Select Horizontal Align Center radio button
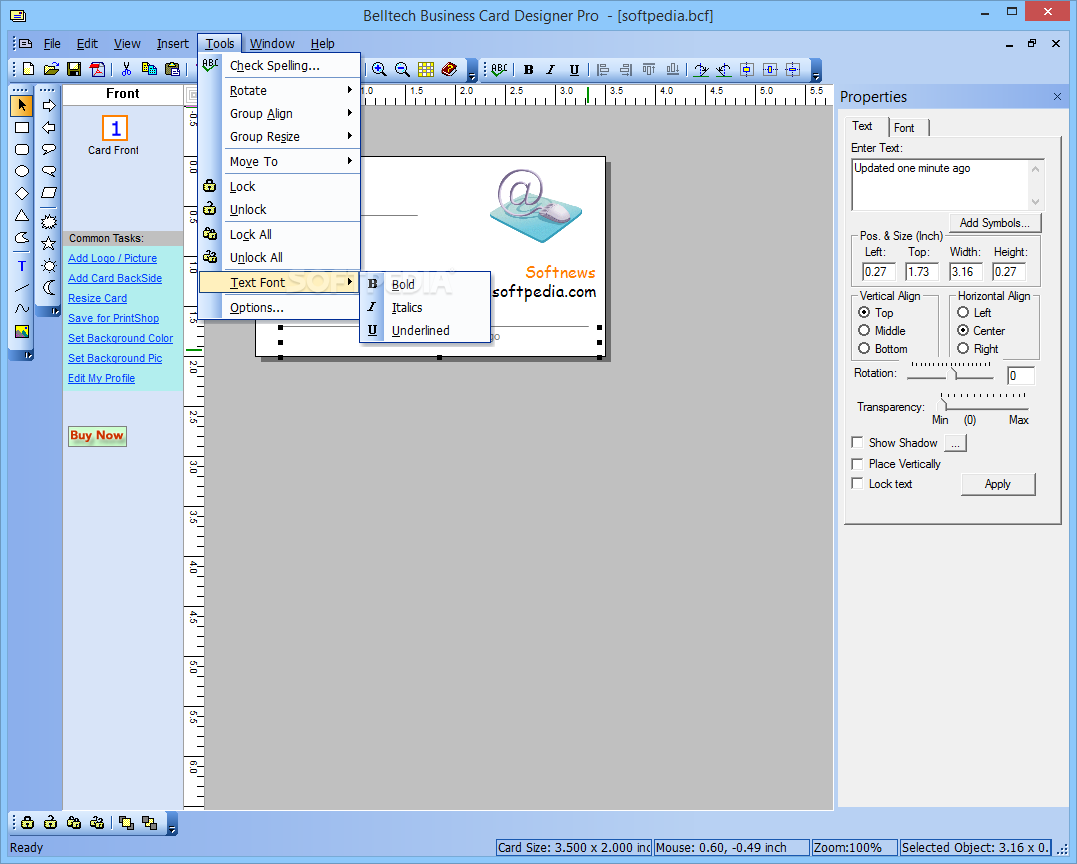This screenshot has height=864, width=1077. pyautogui.click(x=963, y=330)
